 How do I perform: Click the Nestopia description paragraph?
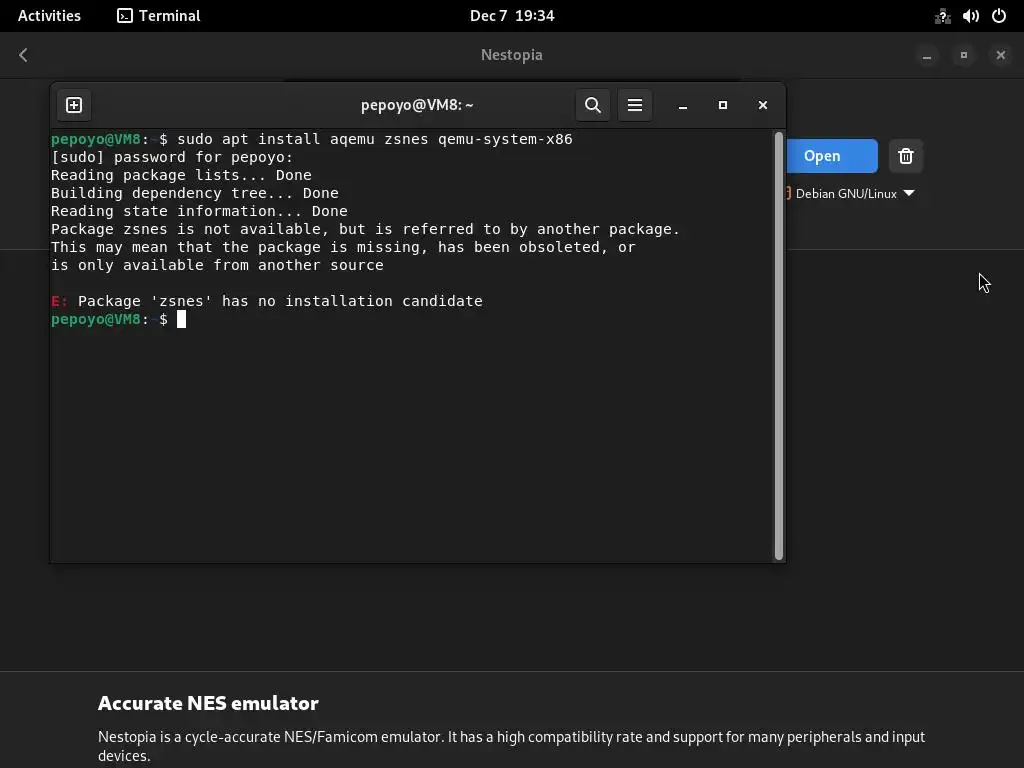[x=511, y=746]
